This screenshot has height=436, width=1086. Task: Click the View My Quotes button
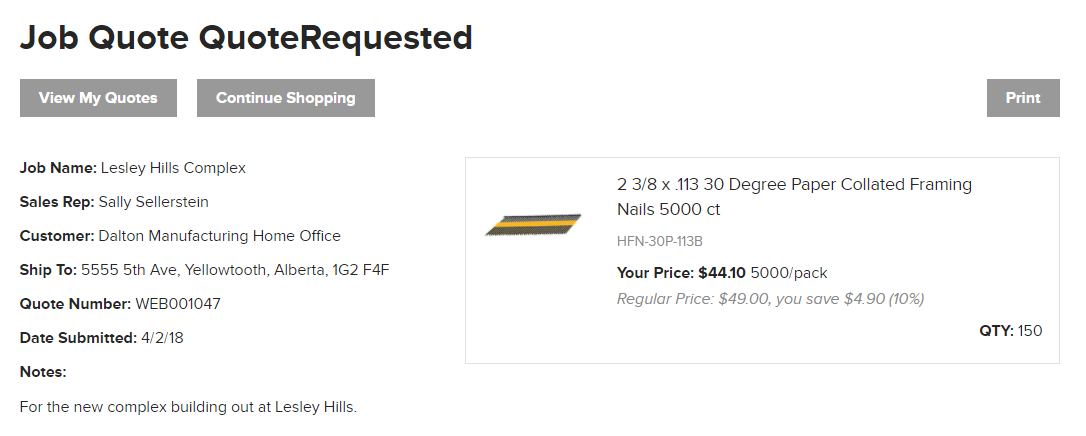tap(98, 98)
